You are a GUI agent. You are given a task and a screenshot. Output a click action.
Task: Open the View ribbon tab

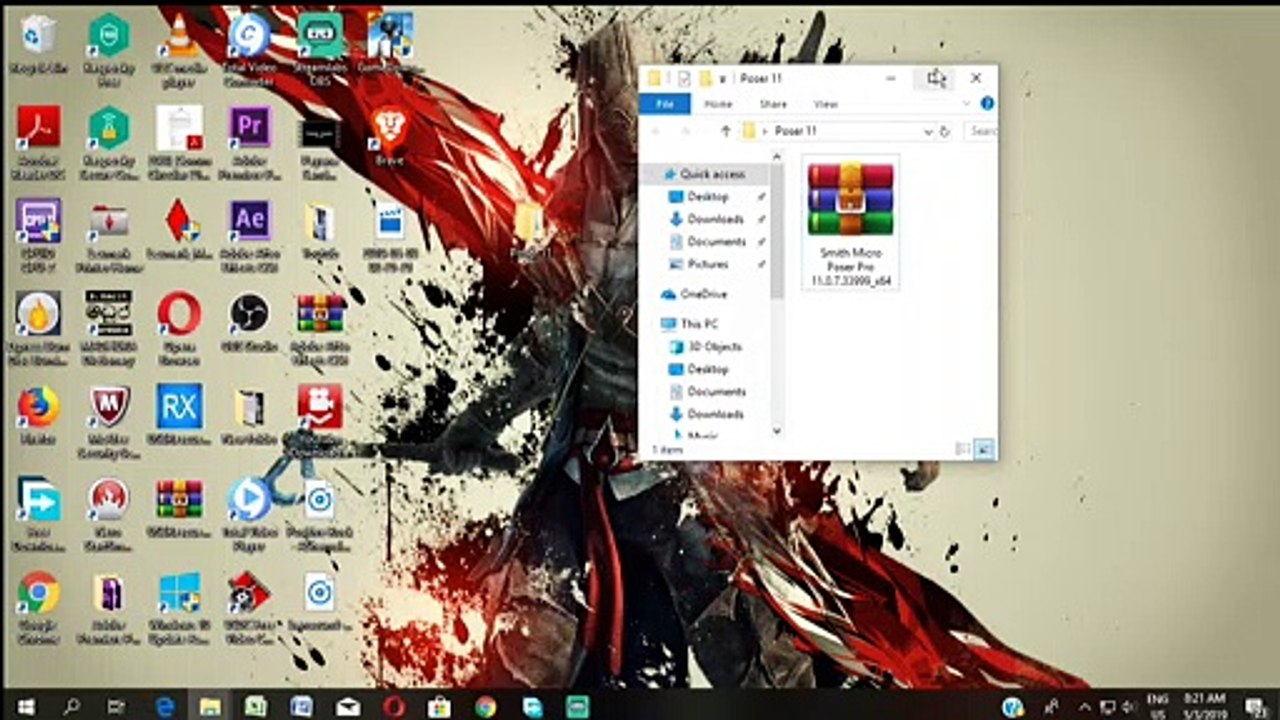[x=826, y=104]
